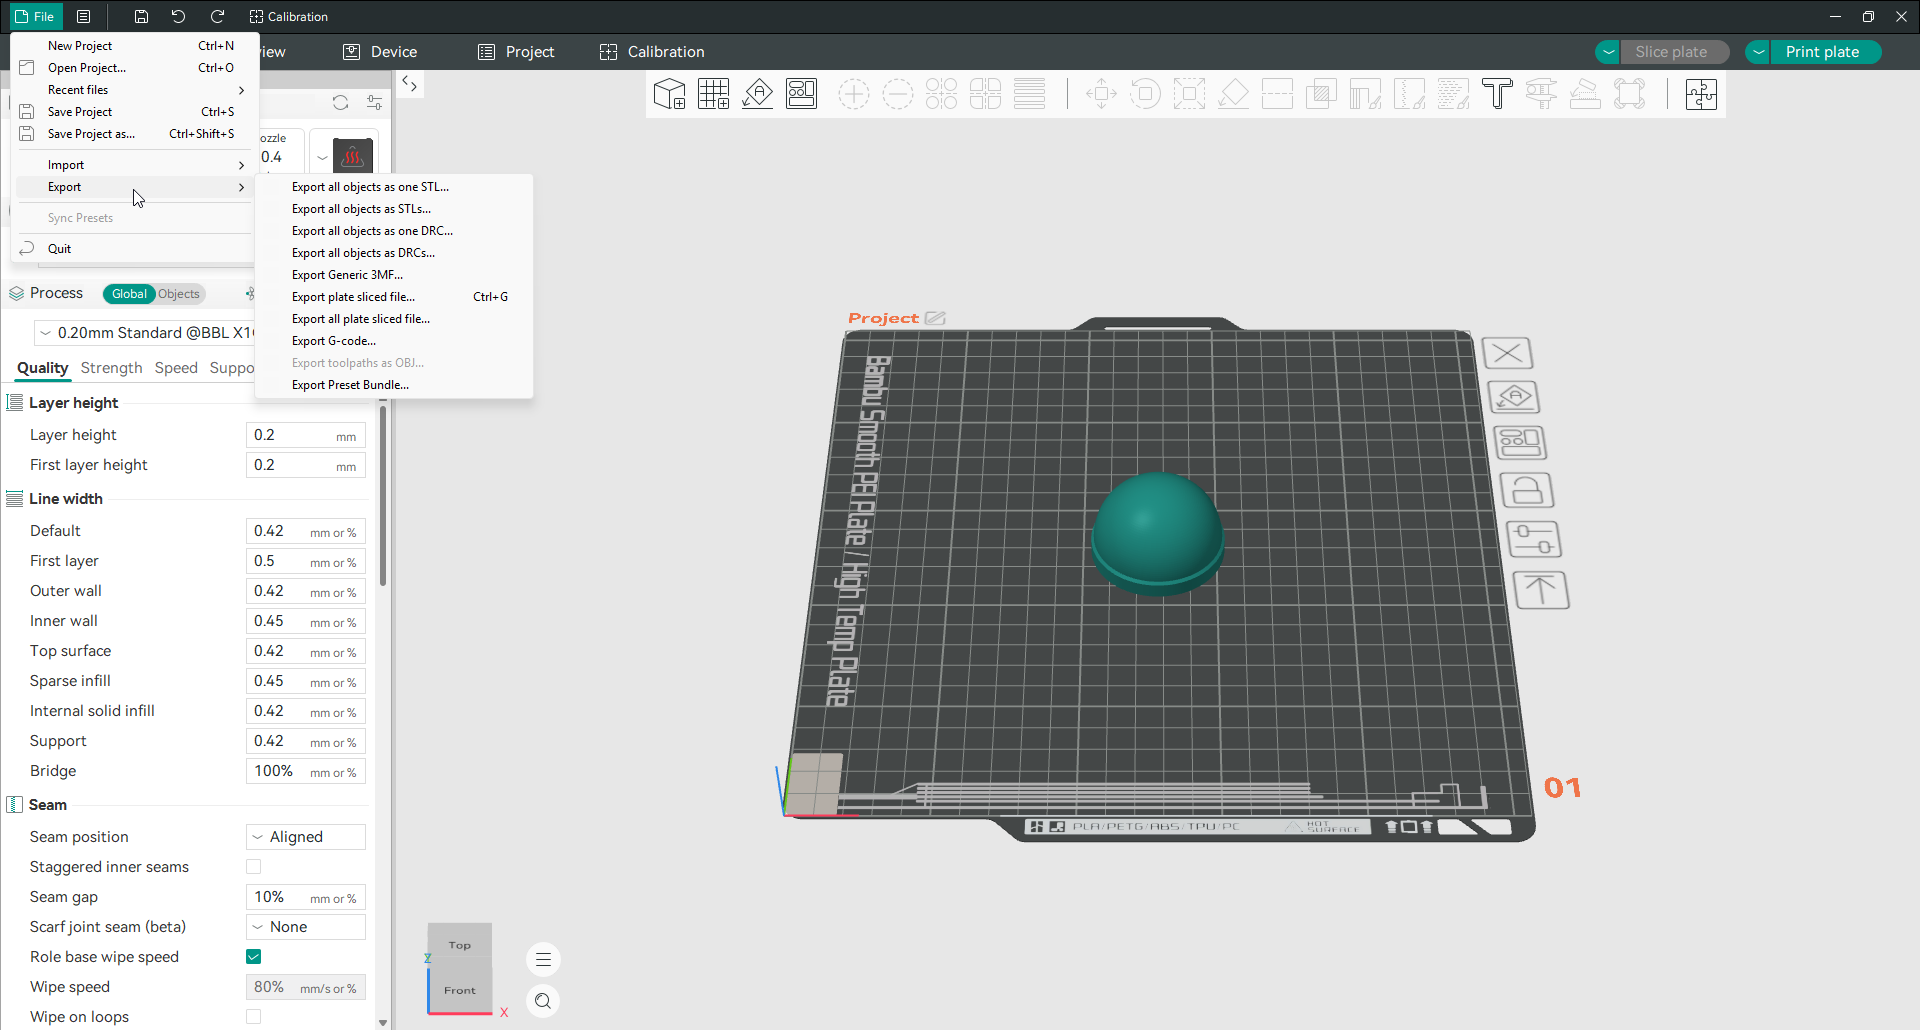Click the zoom magnifier view button
Image resolution: width=1920 pixels, height=1030 pixels.
pos(543,1001)
